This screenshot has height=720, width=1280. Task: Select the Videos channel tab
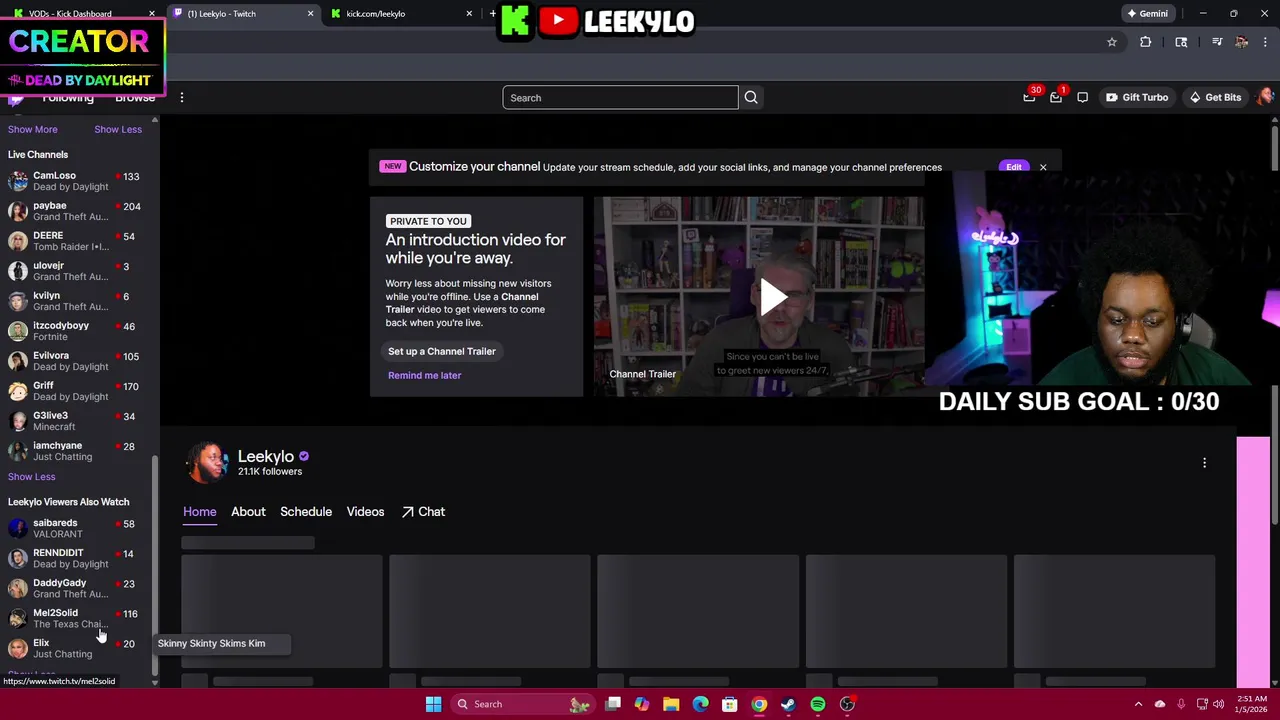pos(365,512)
